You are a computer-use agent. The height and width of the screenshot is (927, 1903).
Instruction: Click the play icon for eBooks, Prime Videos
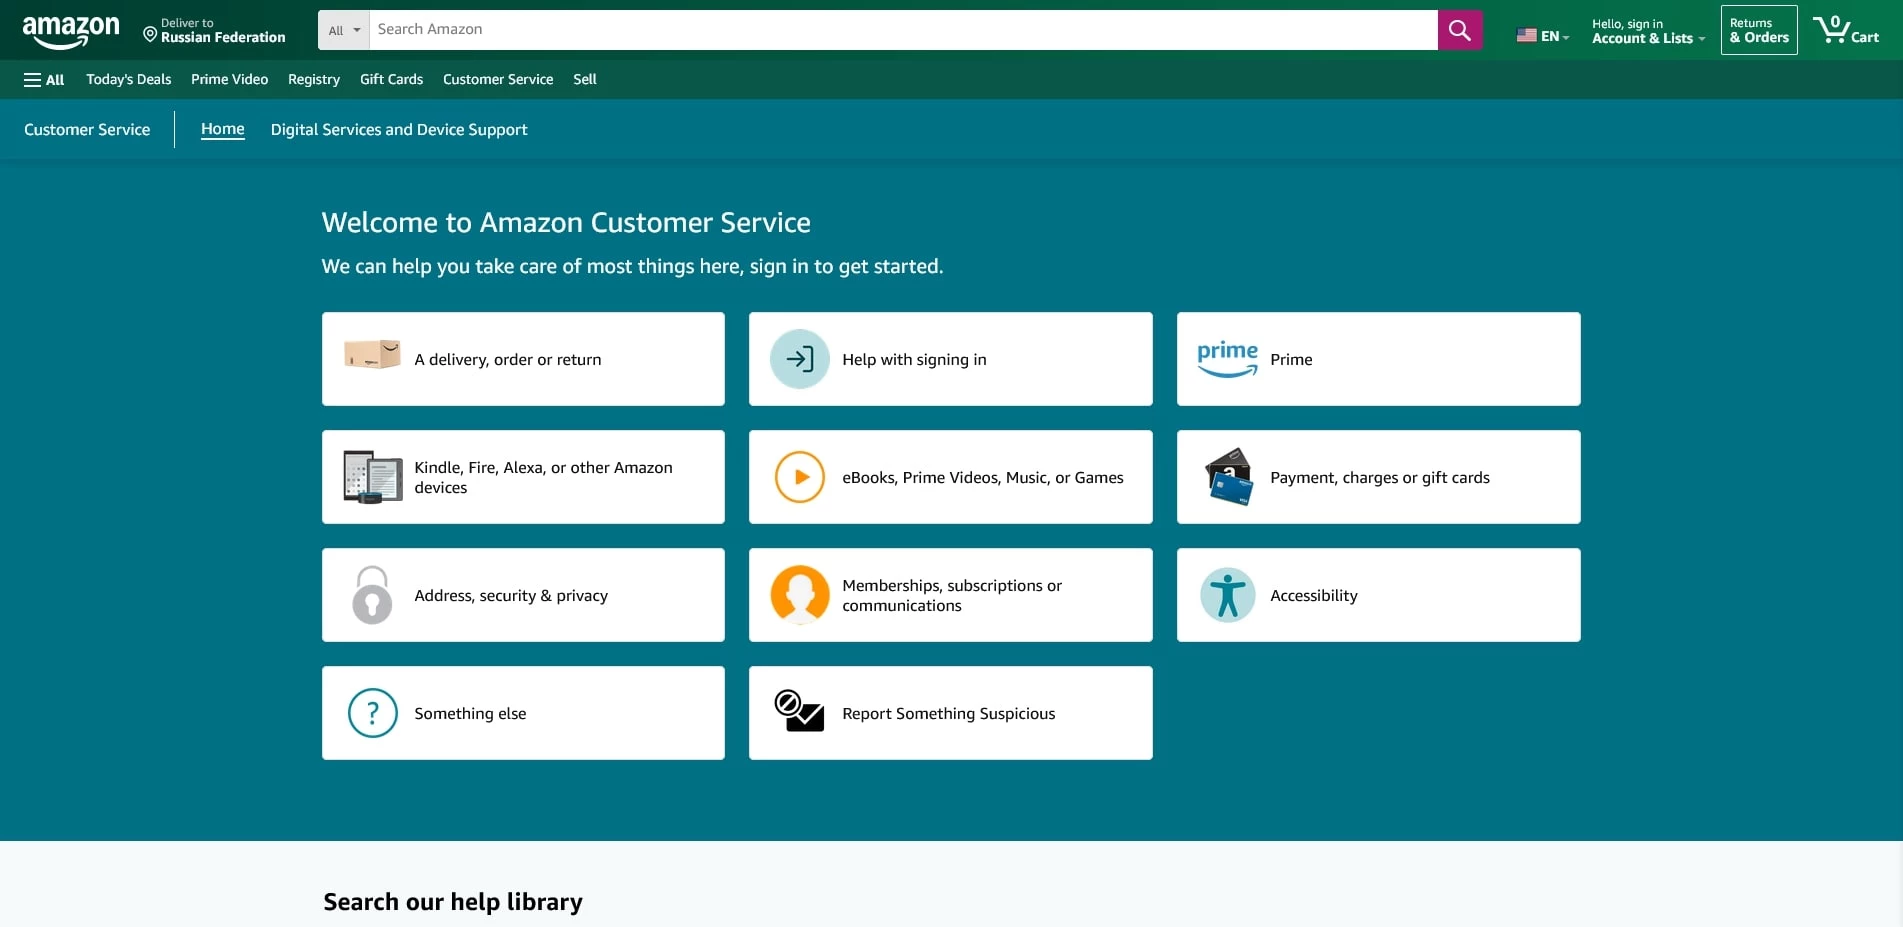(799, 477)
